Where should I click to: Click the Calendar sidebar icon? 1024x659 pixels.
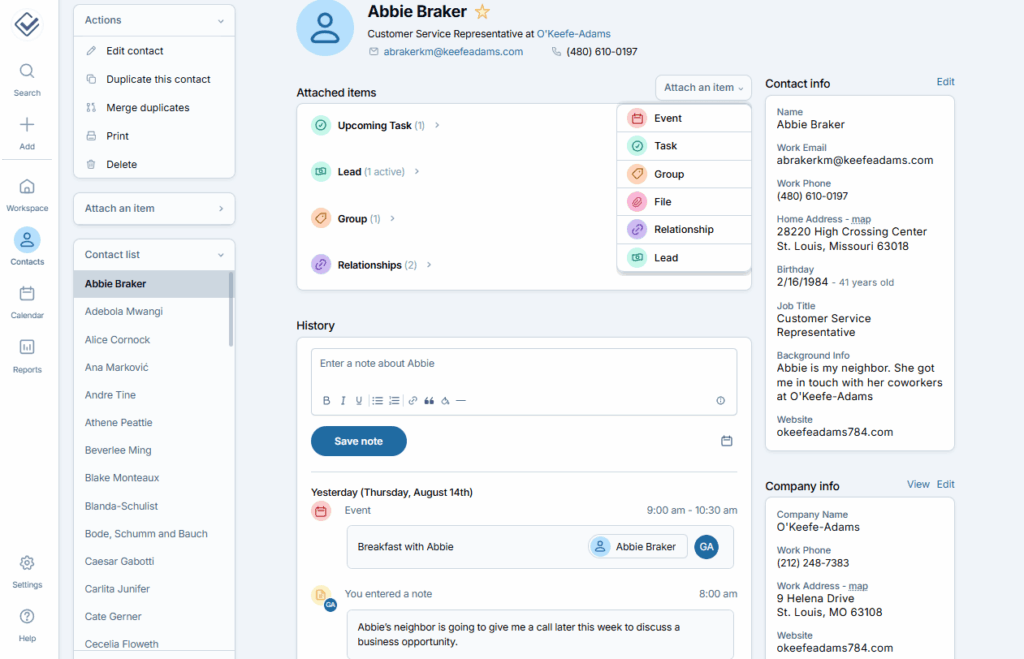click(x=27, y=294)
